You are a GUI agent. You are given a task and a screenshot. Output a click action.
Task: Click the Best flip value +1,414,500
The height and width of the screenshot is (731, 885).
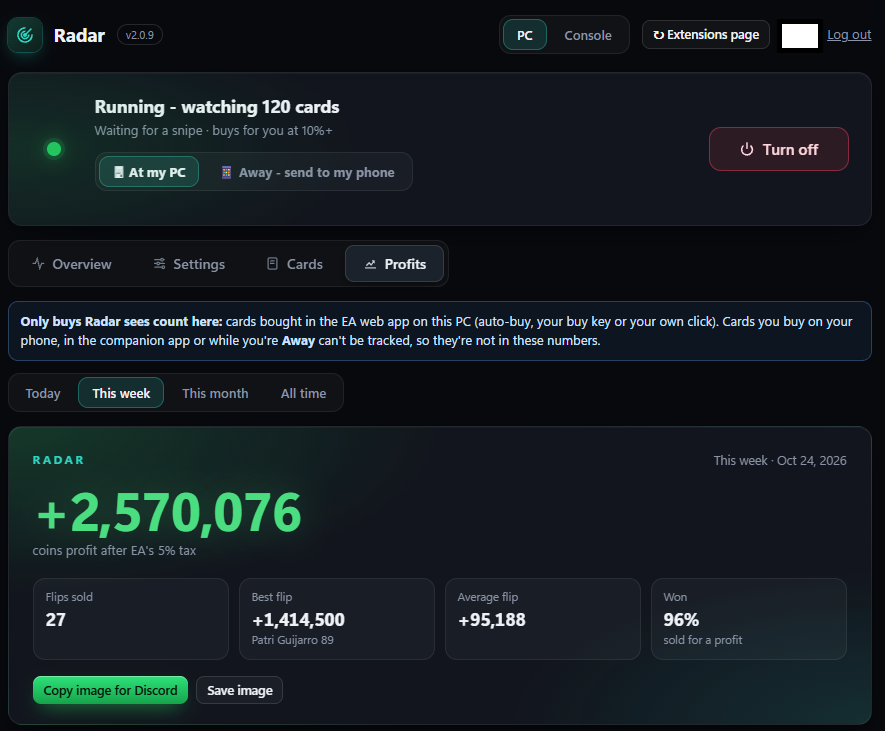point(298,620)
